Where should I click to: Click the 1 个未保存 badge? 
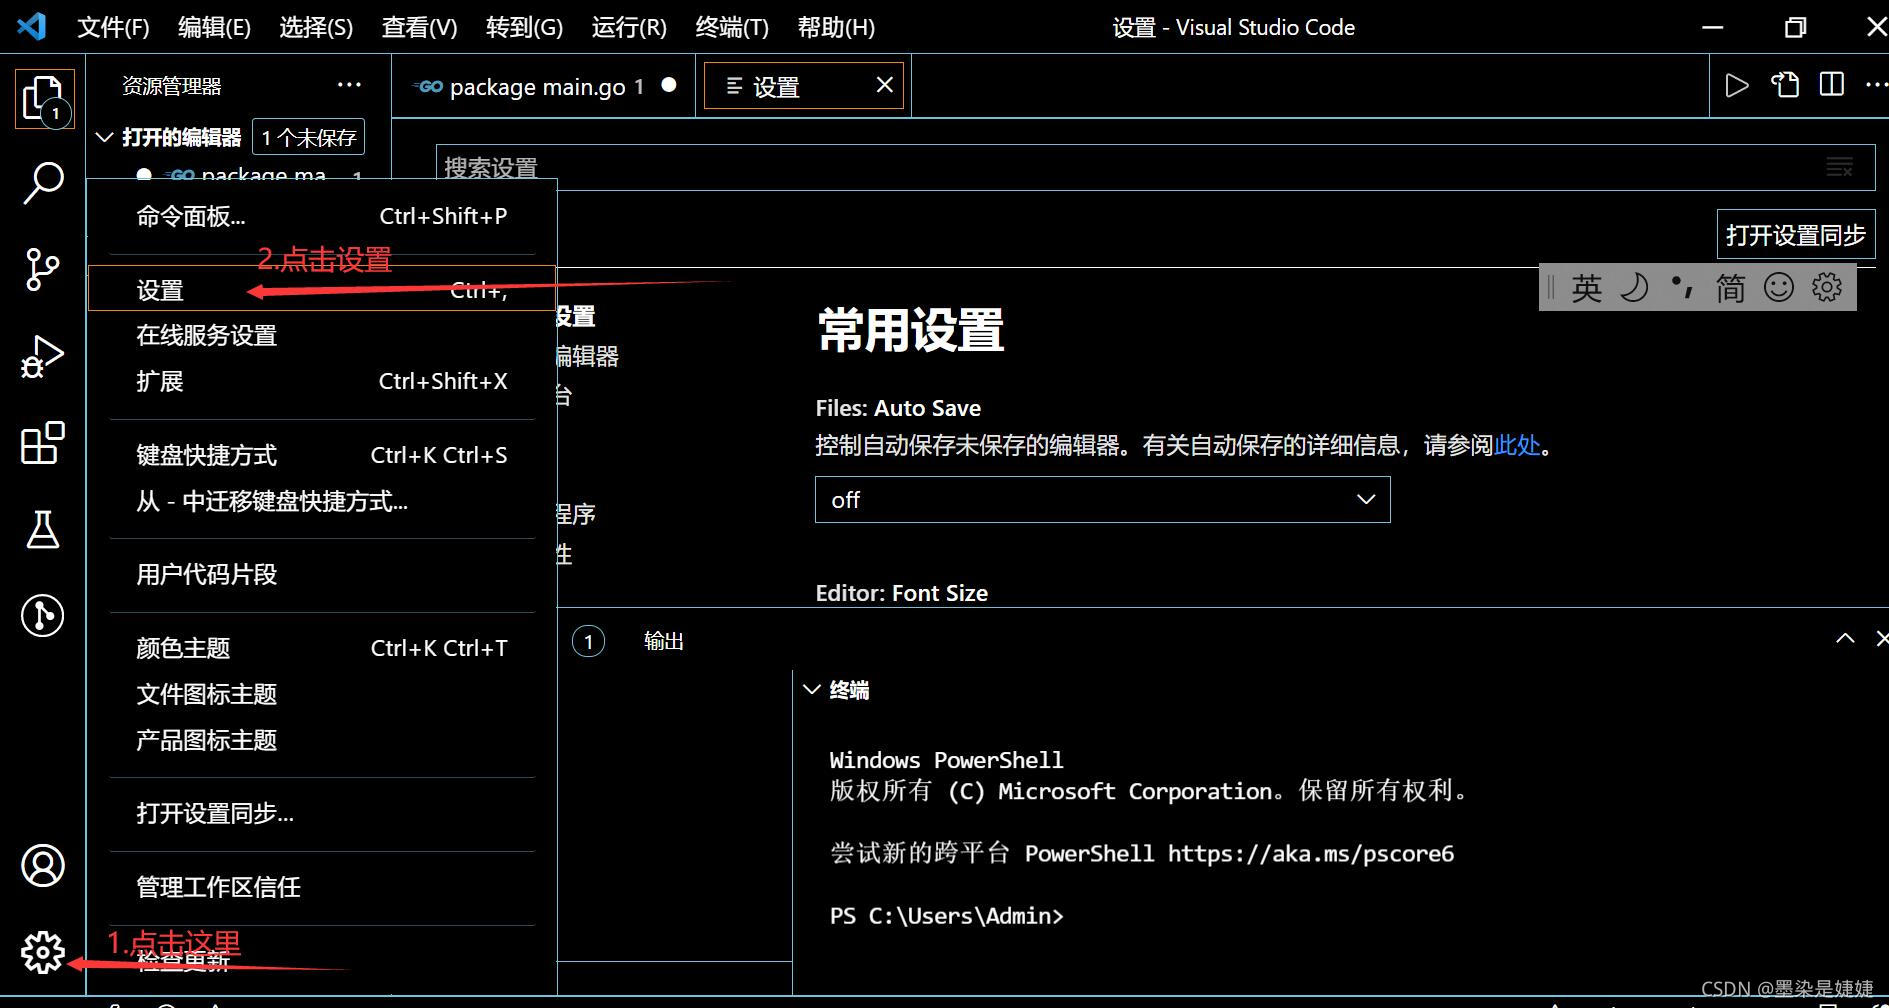[x=309, y=137]
